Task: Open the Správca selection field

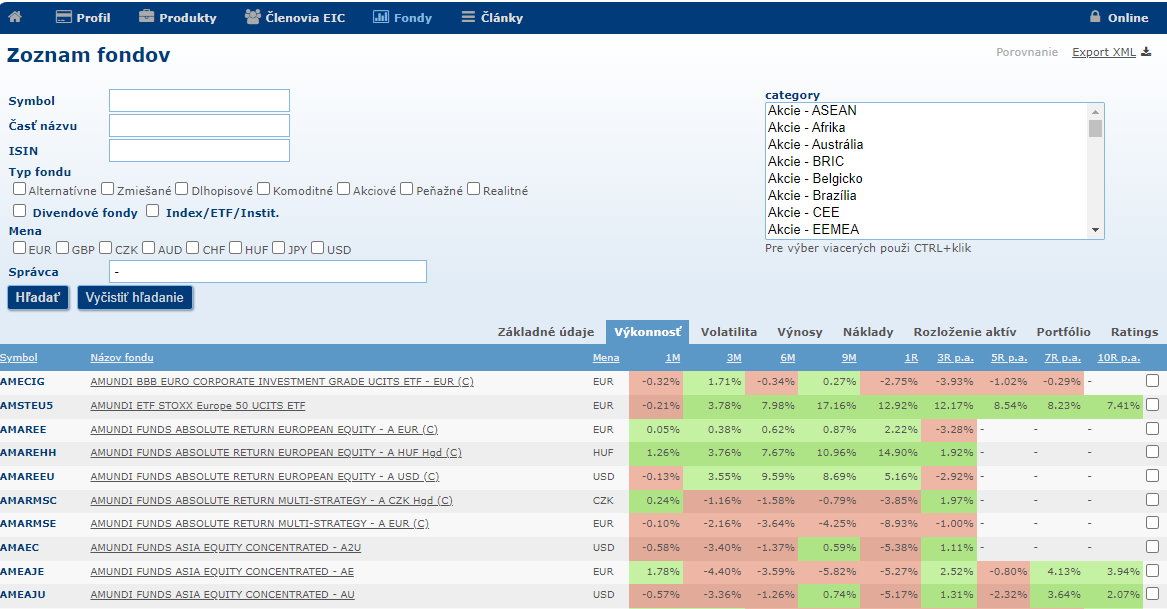Action: coord(267,272)
